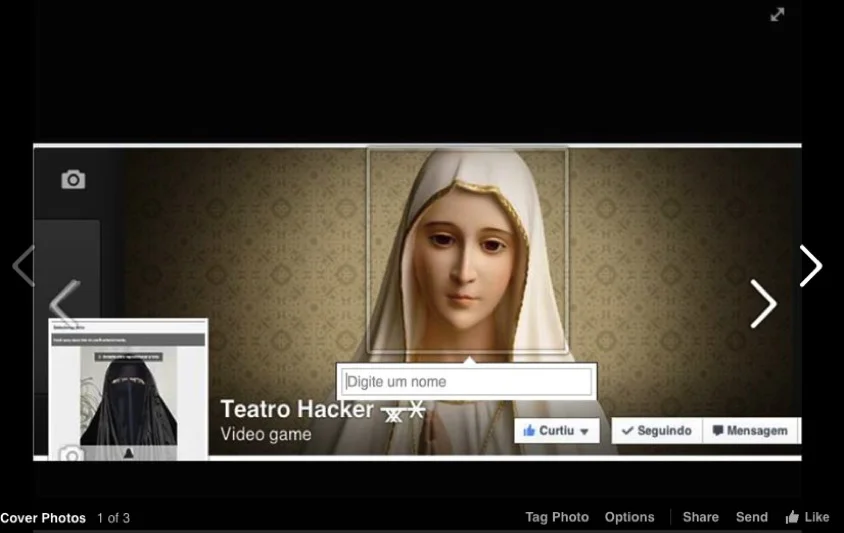This screenshot has width=844, height=533.
Task: Focus the 'Digite um nome' tag field
Action: pos(467,382)
